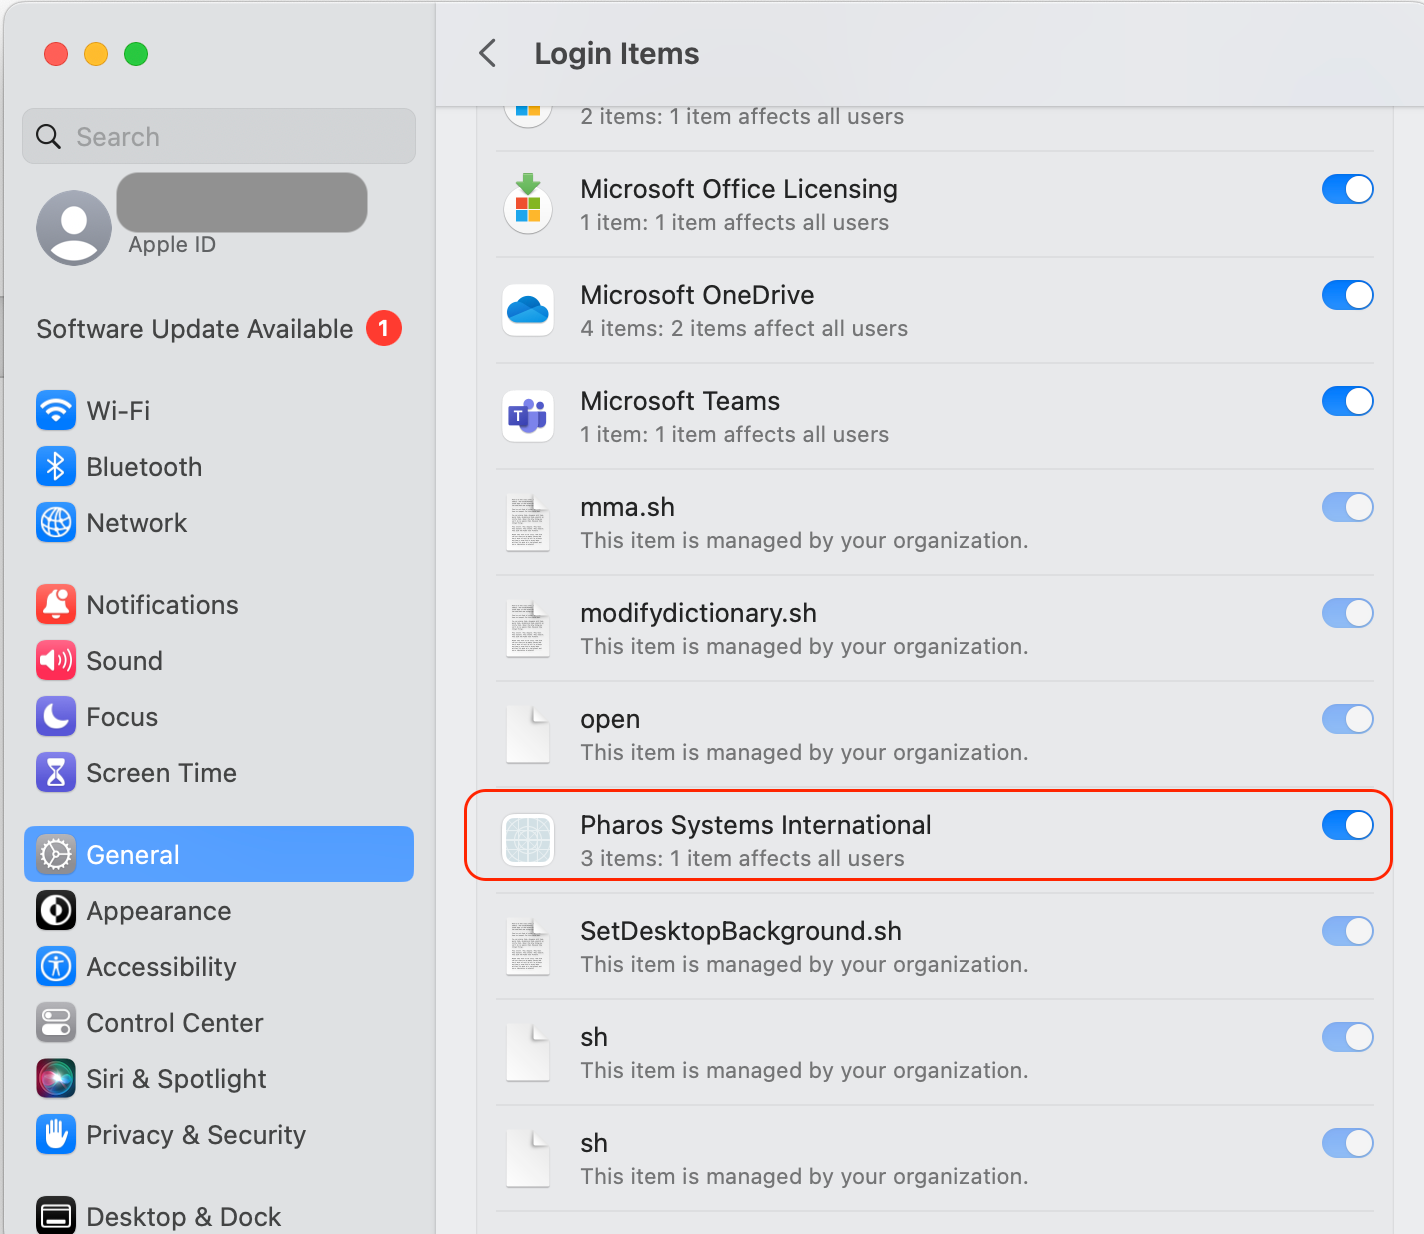The height and width of the screenshot is (1234, 1424).
Task: Click the Screen Time hourglass icon
Action: pyautogui.click(x=56, y=772)
